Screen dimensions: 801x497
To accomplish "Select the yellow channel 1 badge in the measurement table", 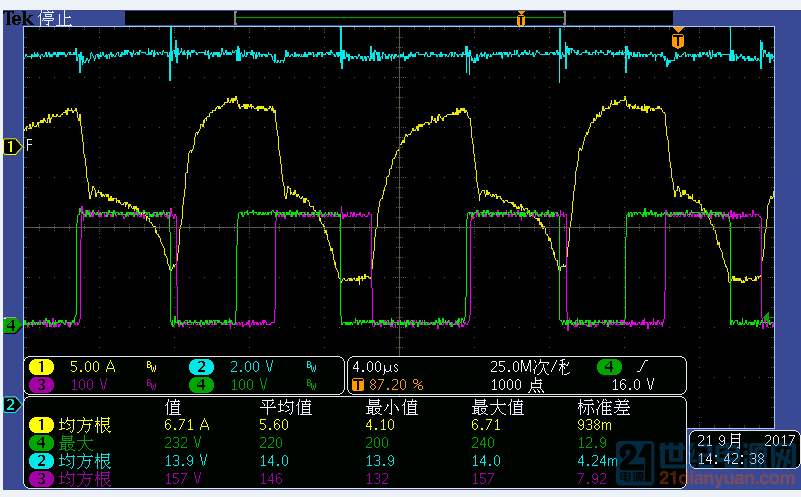I will (x=41, y=425).
